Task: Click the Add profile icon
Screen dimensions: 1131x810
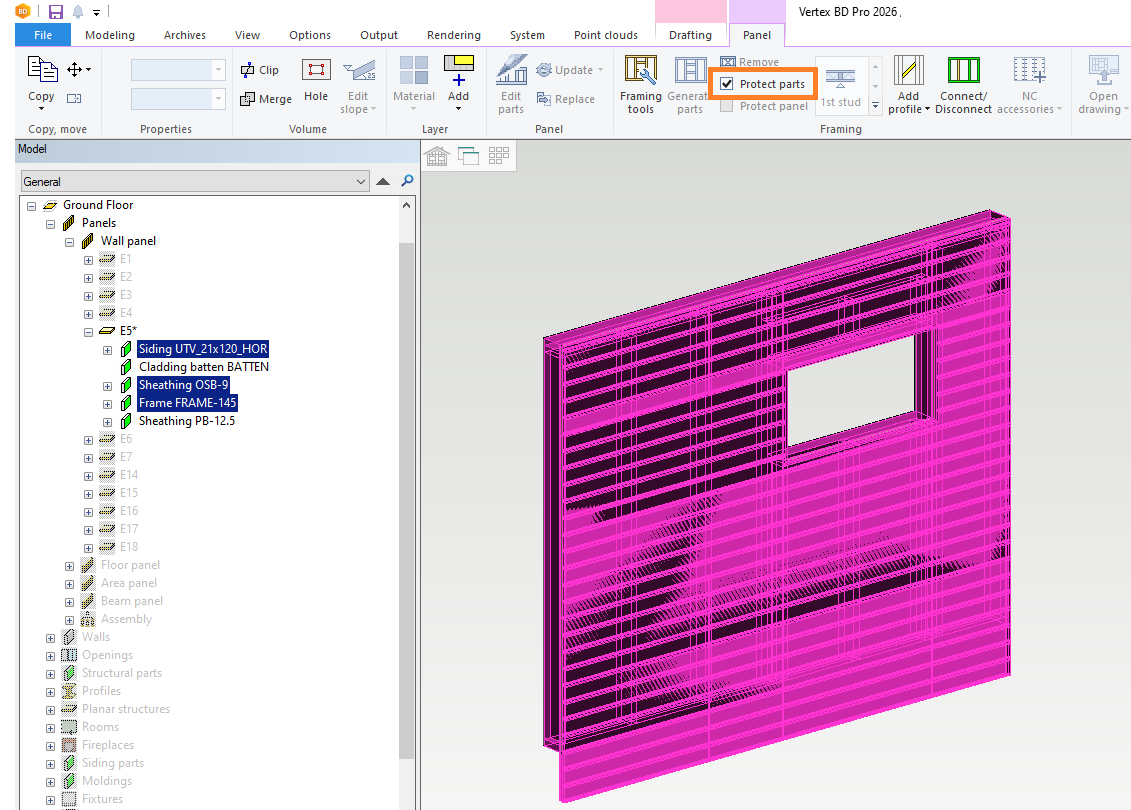Action: [908, 72]
